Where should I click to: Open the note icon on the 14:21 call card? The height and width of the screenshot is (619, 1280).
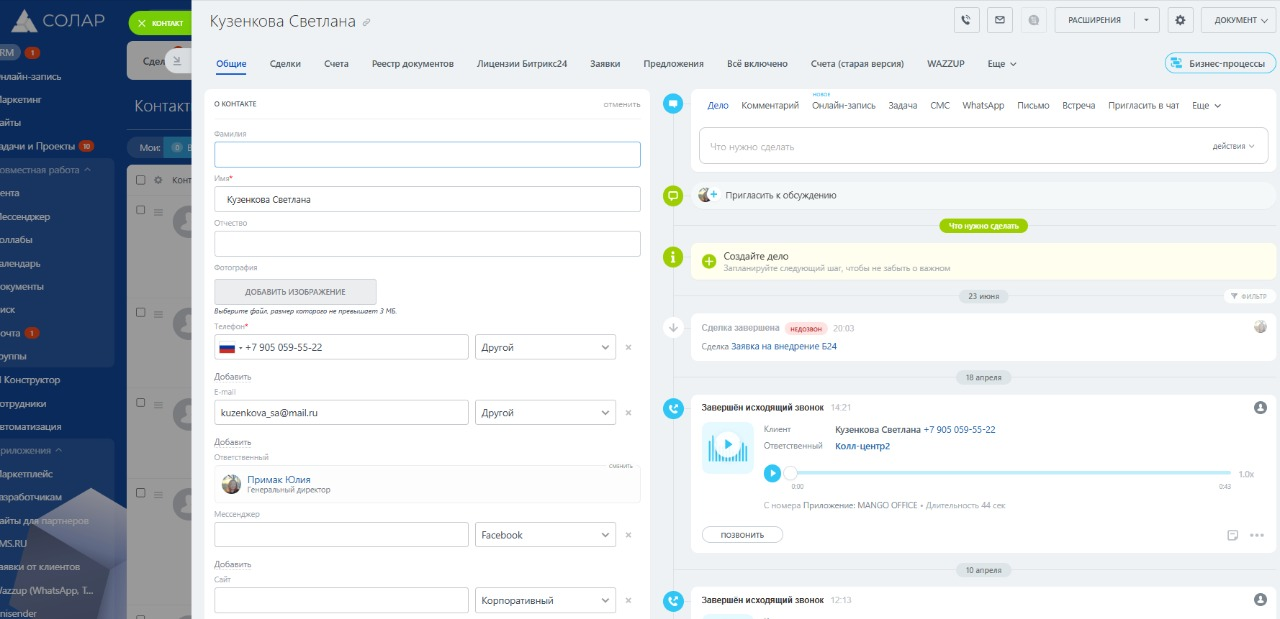point(1233,535)
